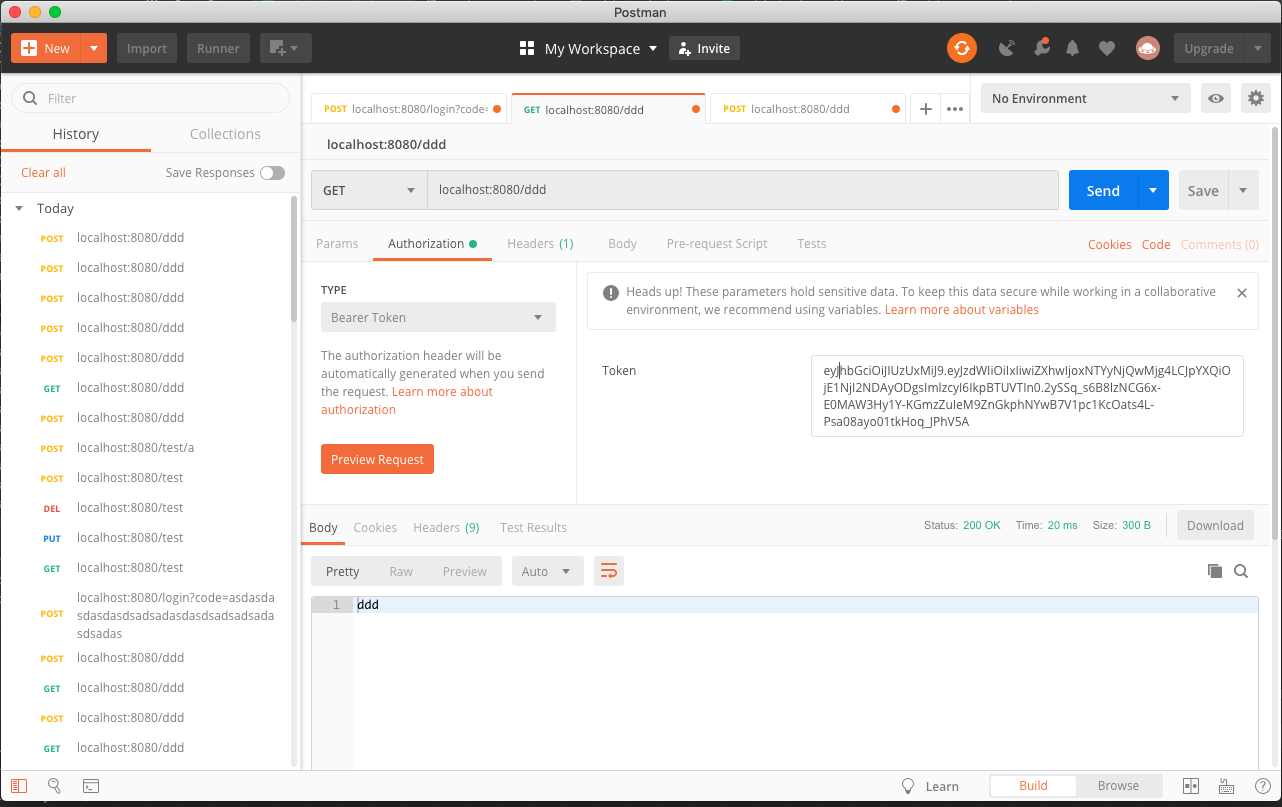1282x807 pixels.
Task: Open the Params tab
Action: [337, 243]
